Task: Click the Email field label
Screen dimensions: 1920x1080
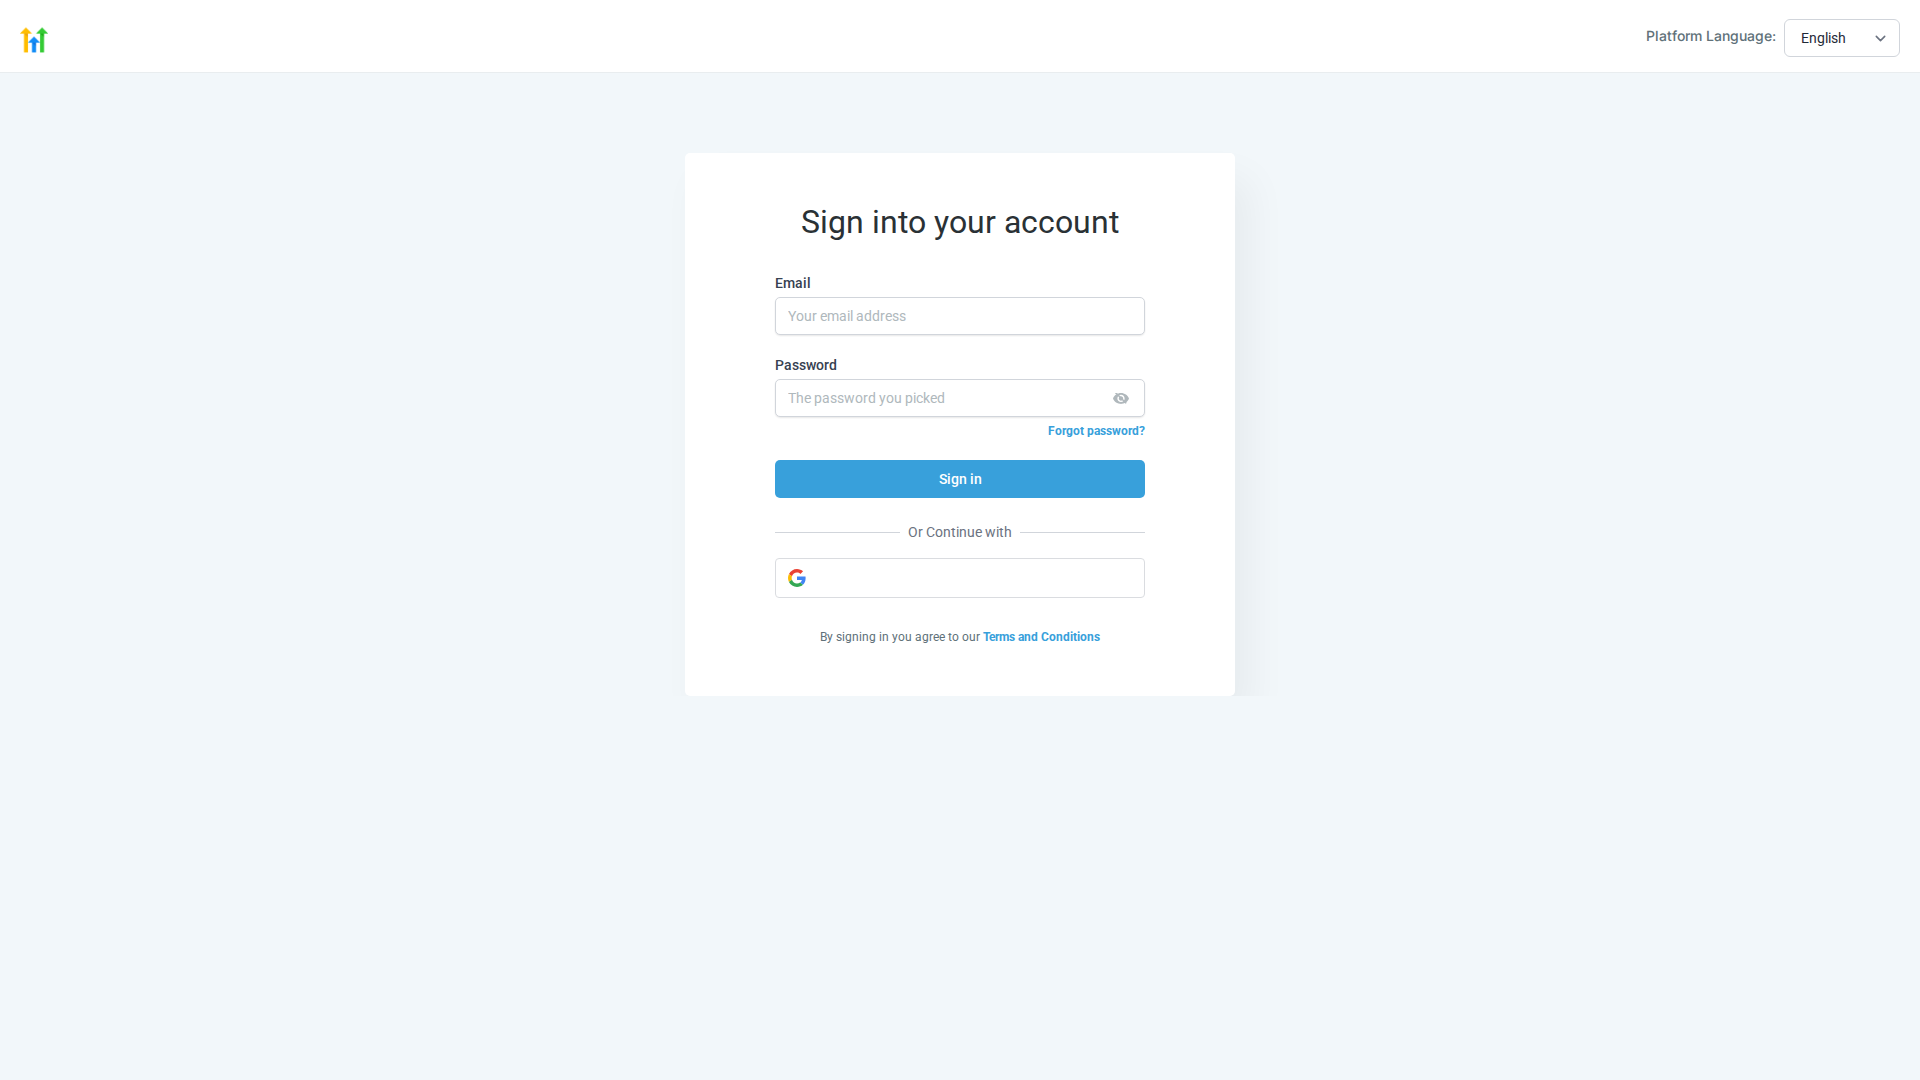Action: coord(792,283)
